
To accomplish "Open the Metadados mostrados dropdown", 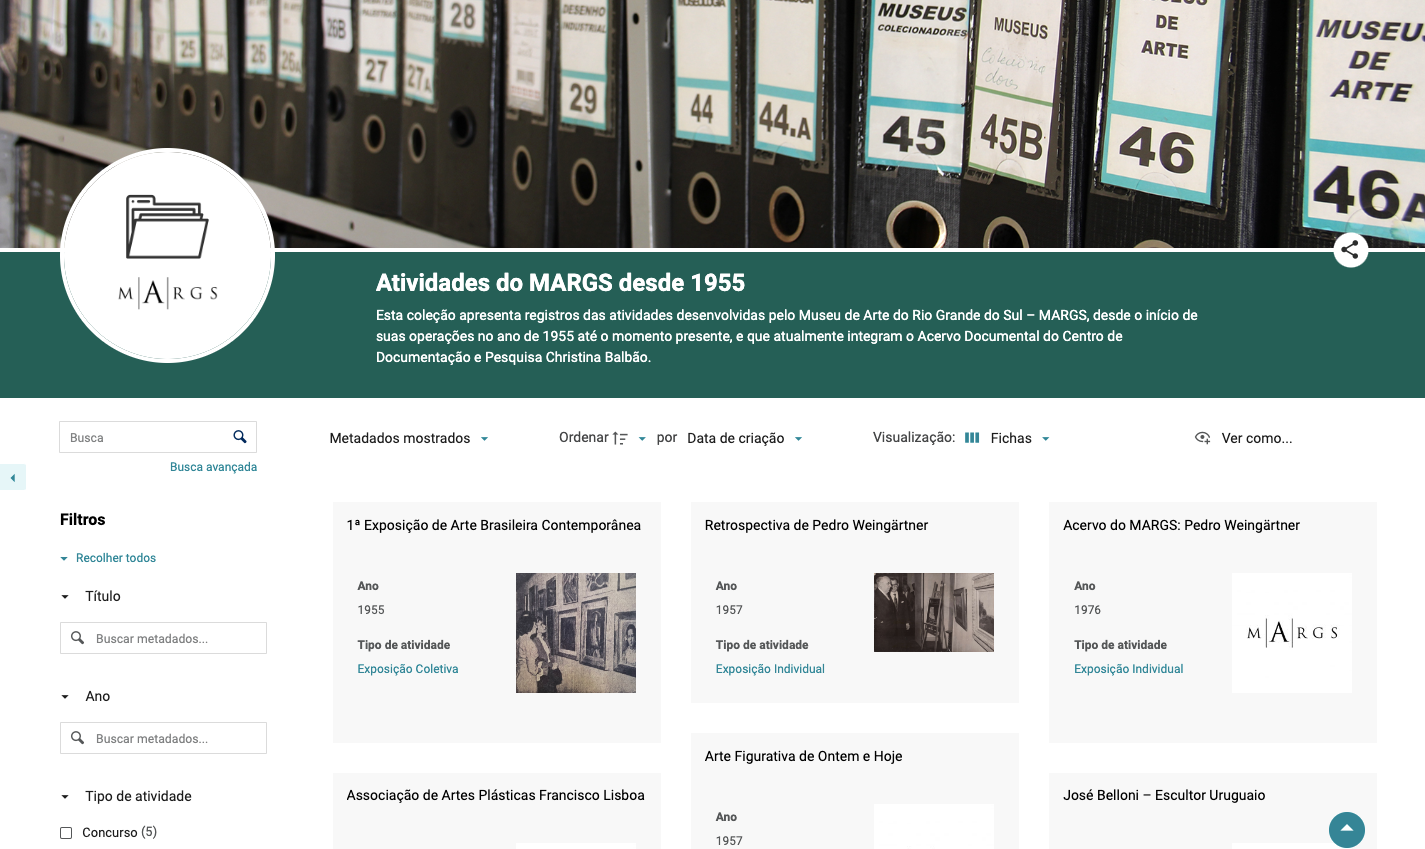I will point(409,438).
